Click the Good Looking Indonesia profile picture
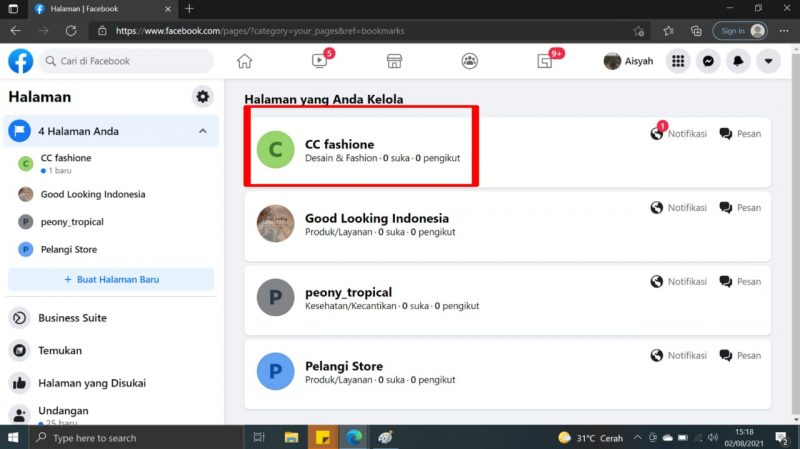Viewport: 800px width, 449px height. (276, 223)
